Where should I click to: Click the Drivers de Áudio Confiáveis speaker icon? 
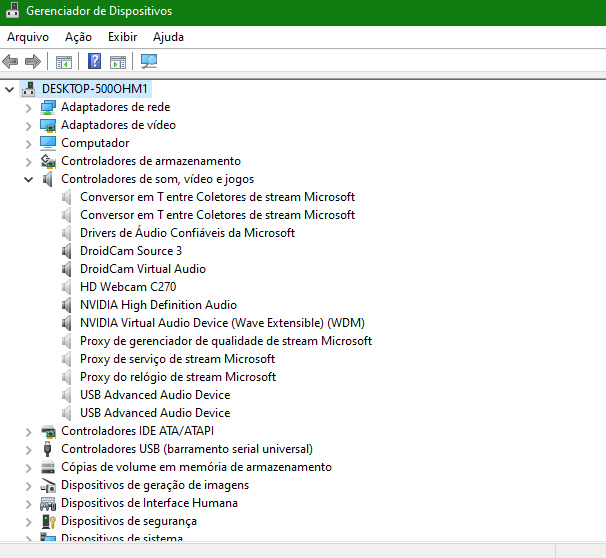coord(66,233)
